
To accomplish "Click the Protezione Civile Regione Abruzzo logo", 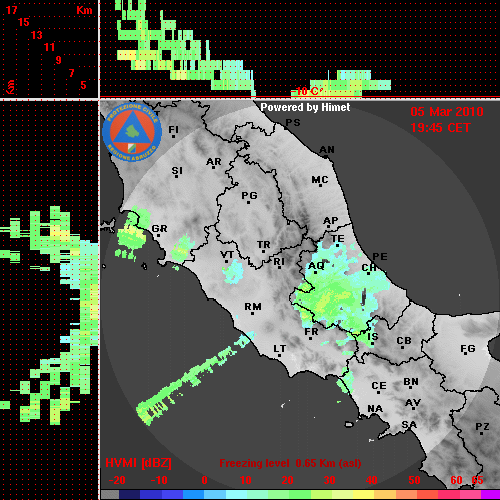I will 132,132.
